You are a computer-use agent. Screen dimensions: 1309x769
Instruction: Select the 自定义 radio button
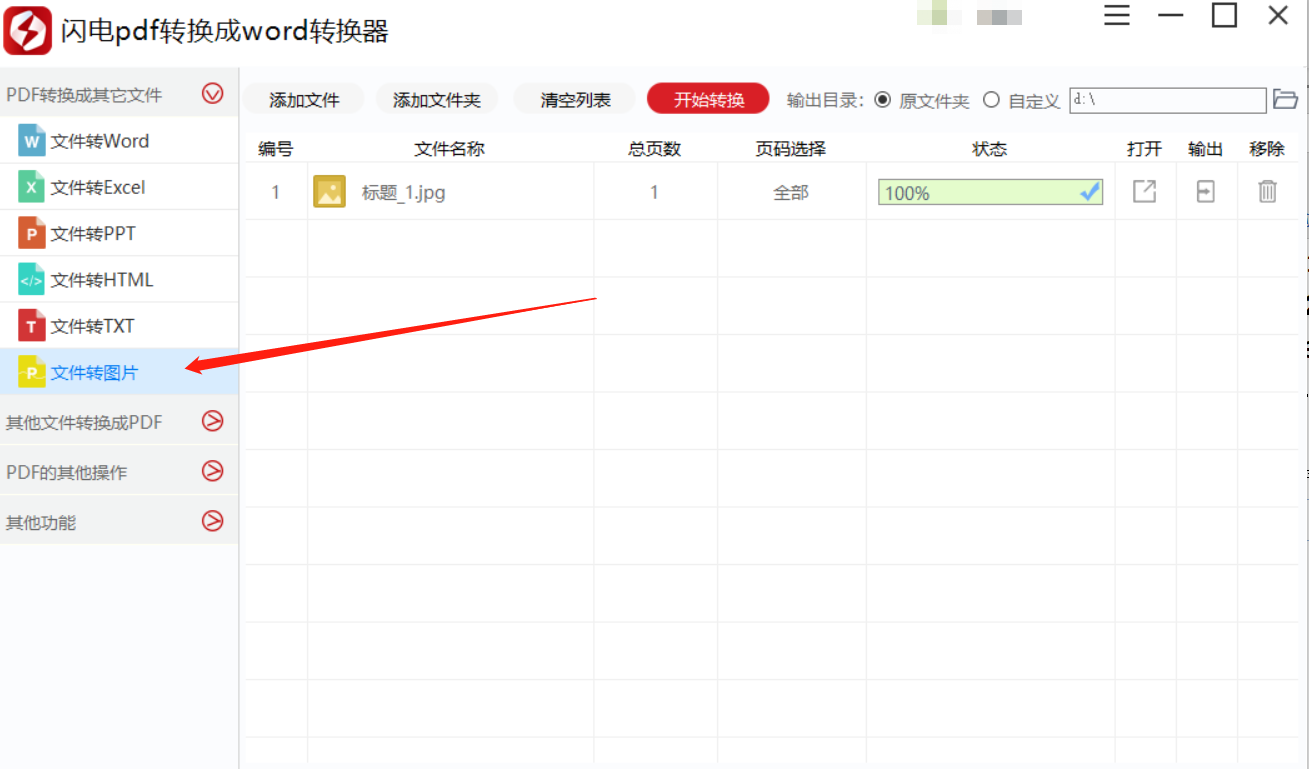pyautogui.click(x=991, y=100)
